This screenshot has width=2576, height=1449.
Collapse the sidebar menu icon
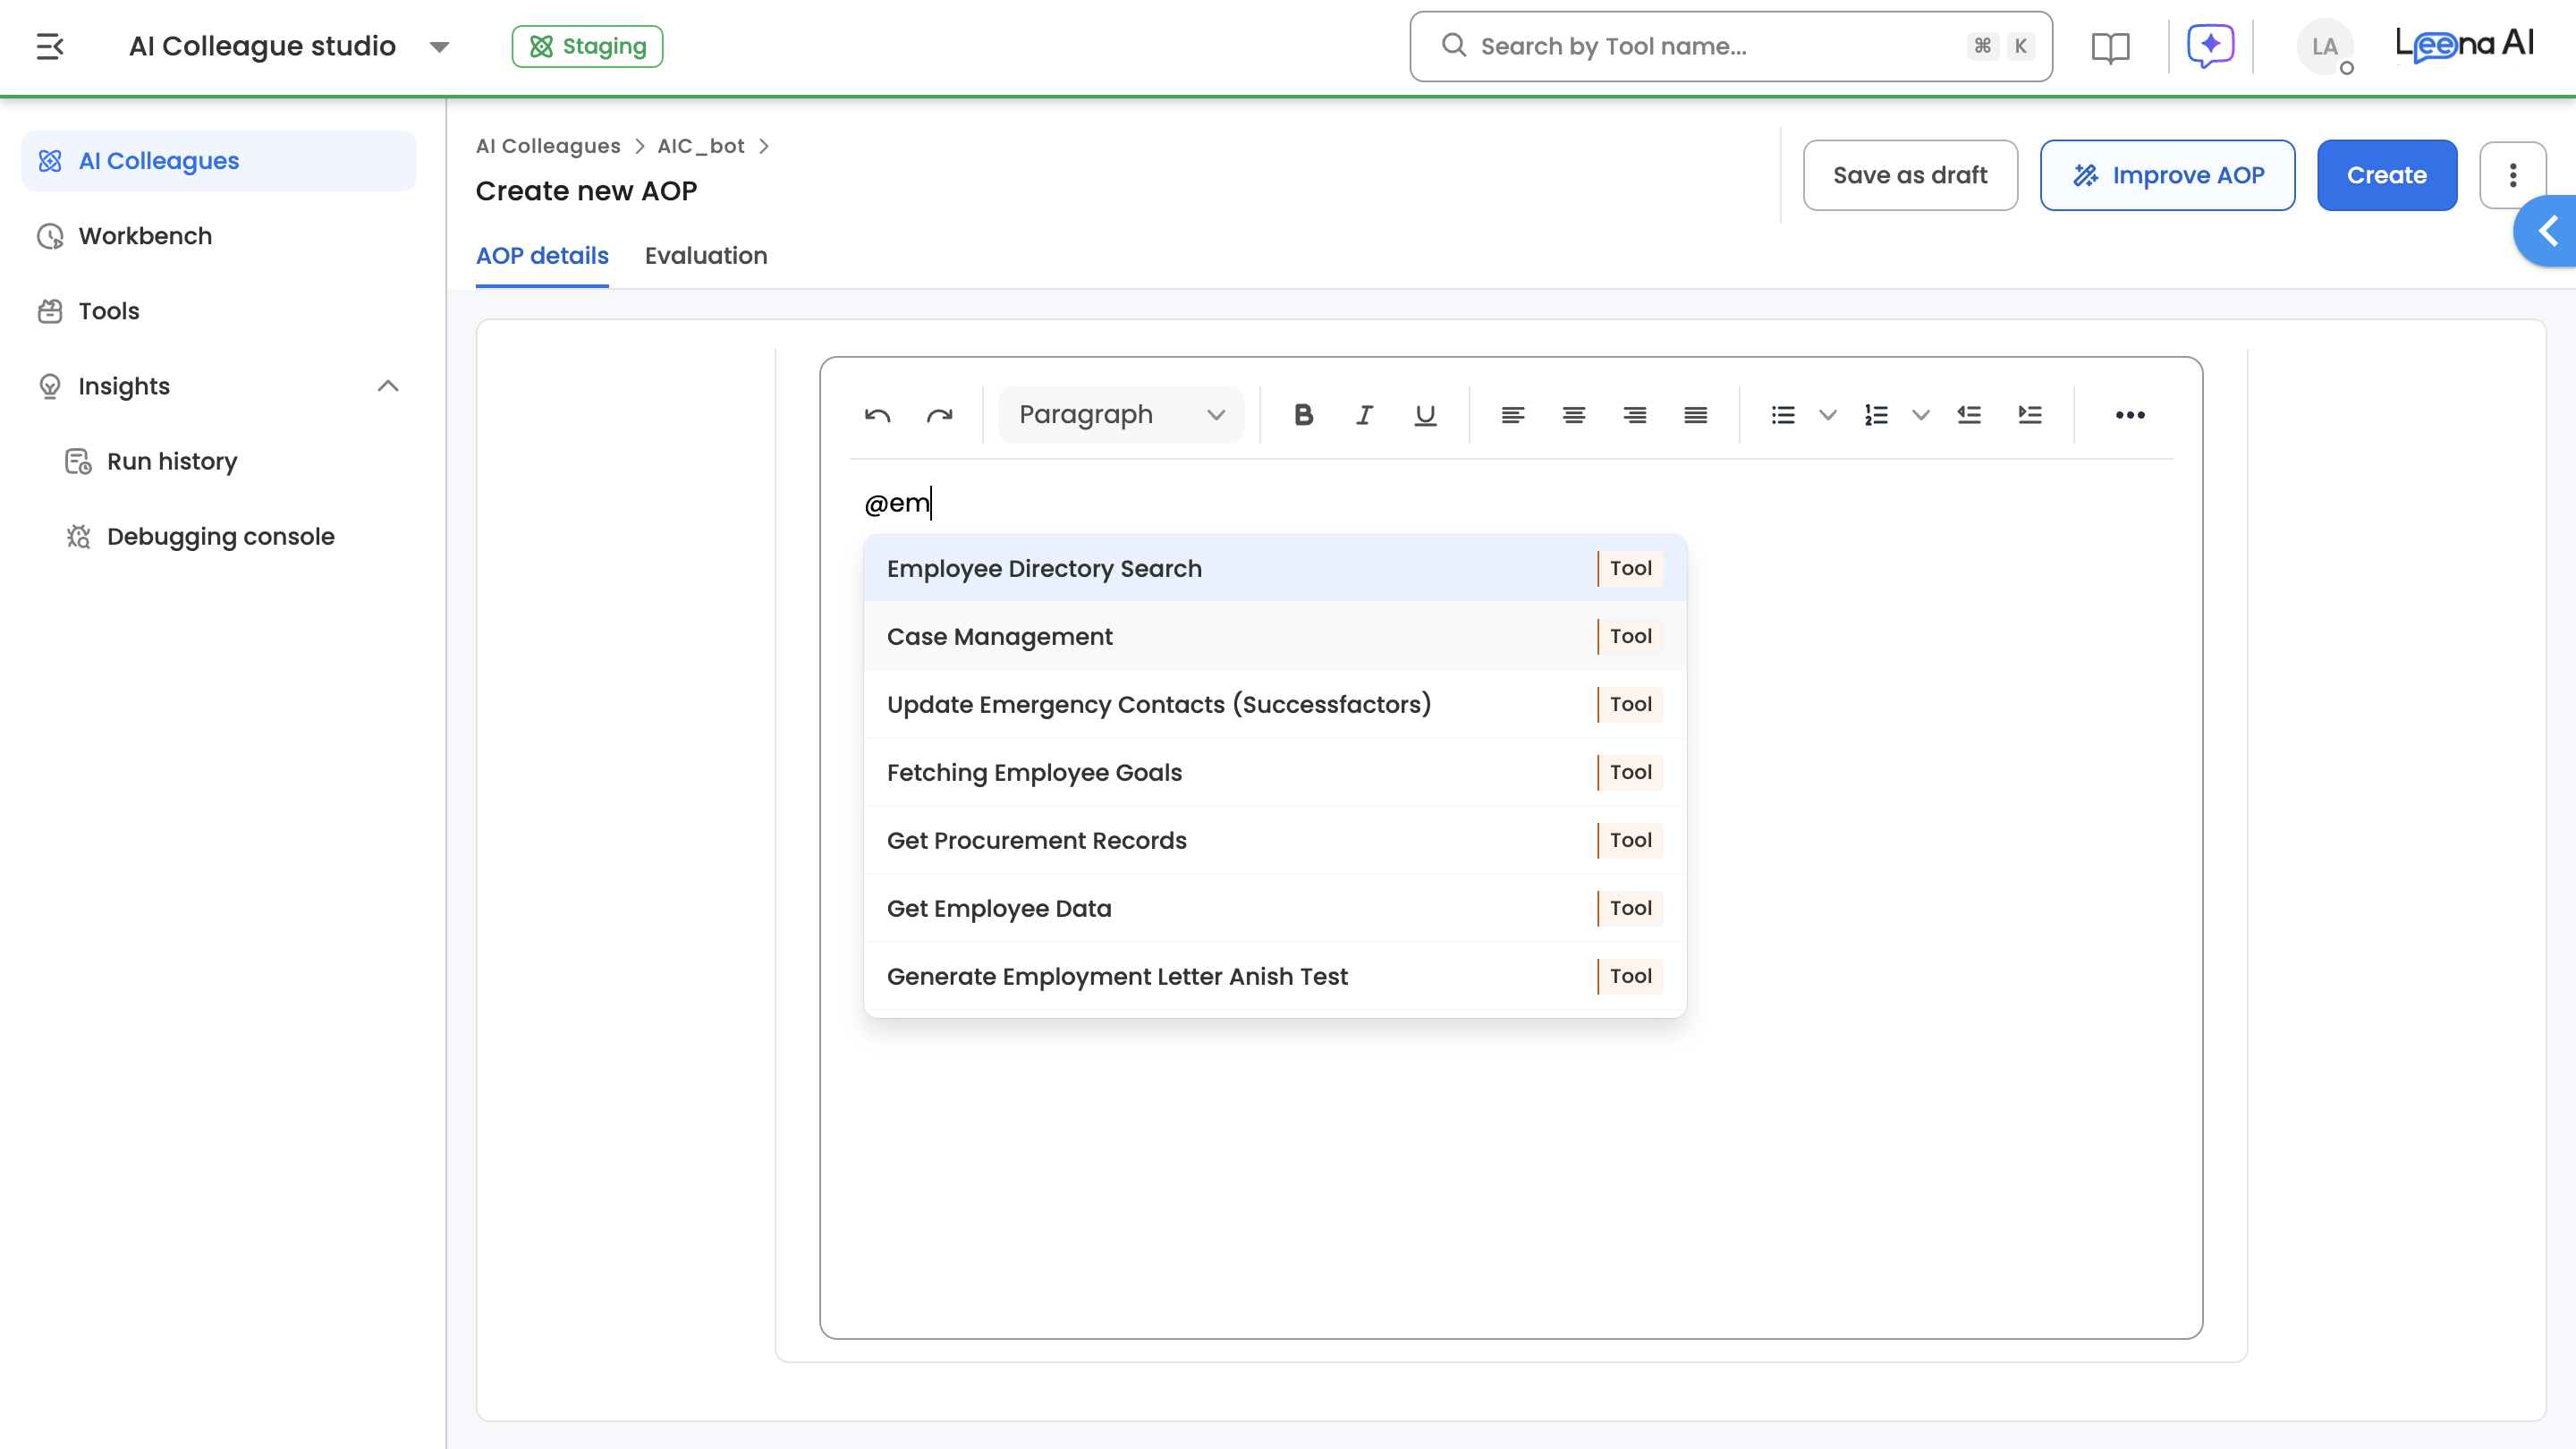coord(50,46)
